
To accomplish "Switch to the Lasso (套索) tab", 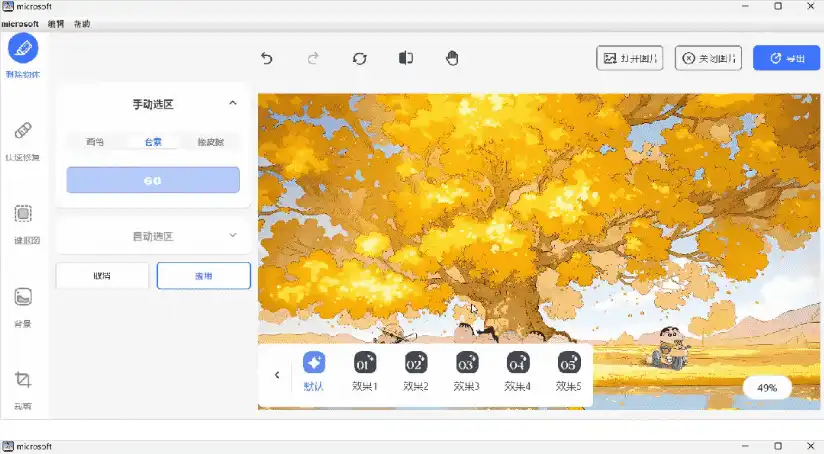I will point(153,142).
